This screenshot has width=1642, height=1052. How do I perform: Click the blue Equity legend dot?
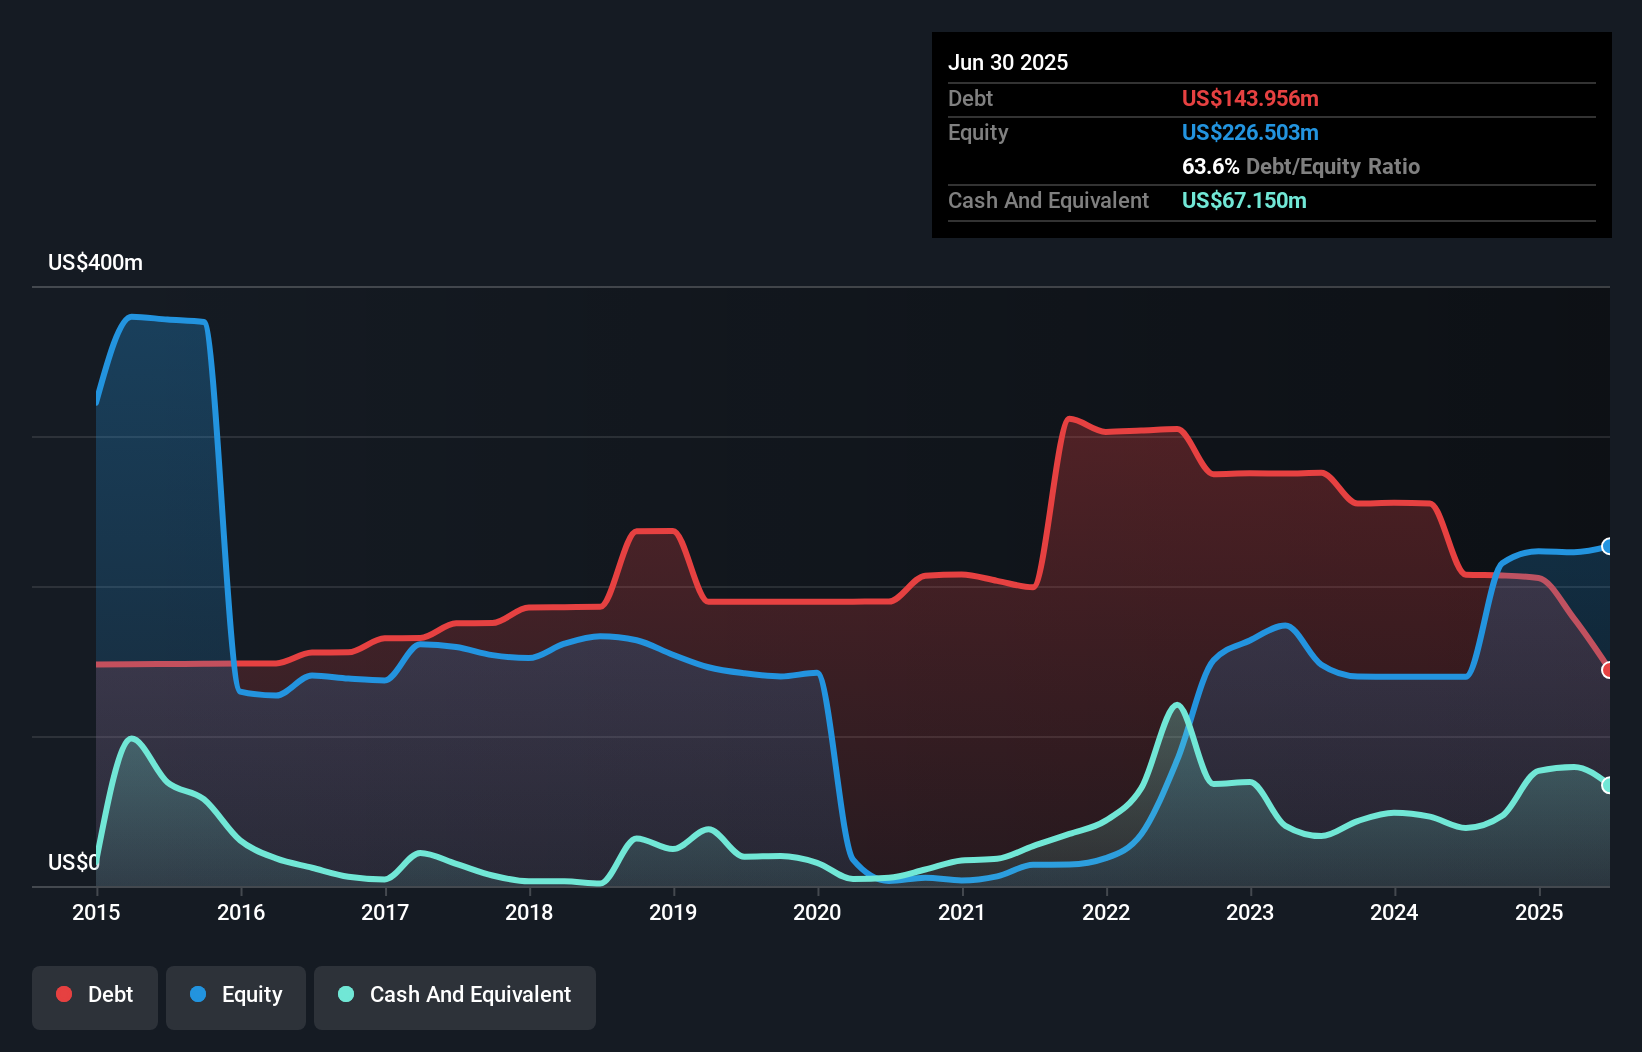coord(198,994)
